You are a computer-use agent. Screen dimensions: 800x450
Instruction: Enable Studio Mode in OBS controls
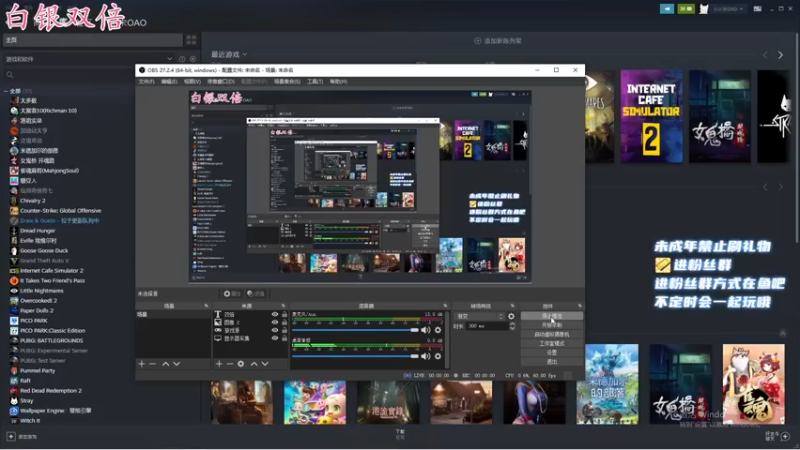[552, 343]
